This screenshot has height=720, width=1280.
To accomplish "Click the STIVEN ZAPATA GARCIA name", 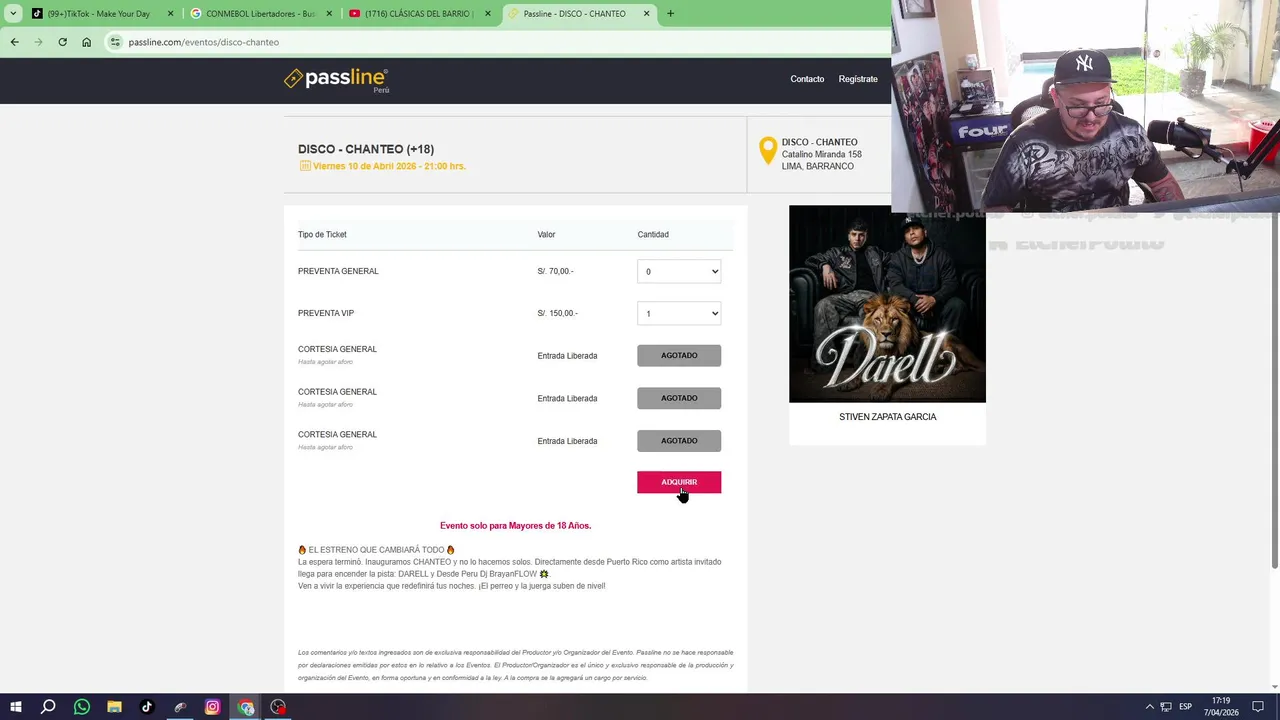I will pos(888,417).
